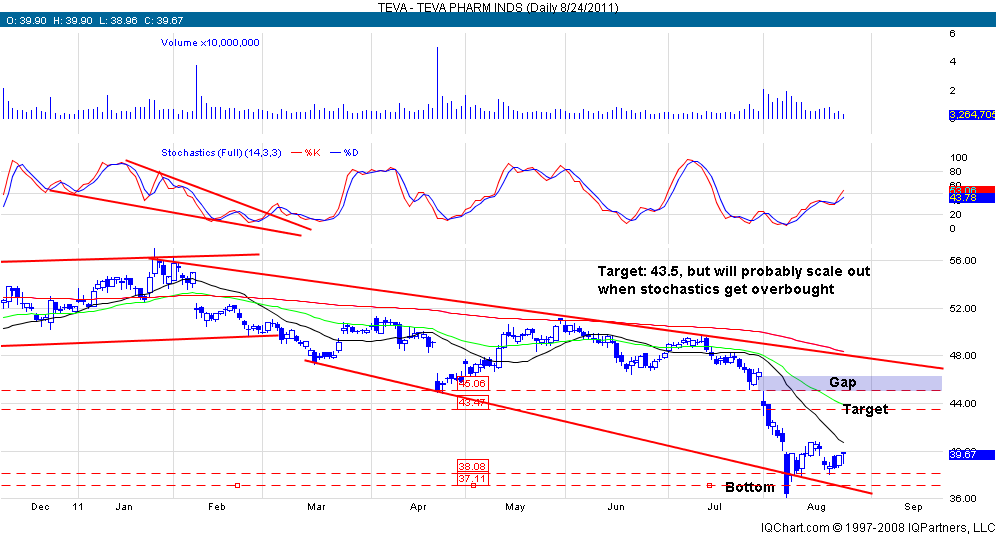This screenshot has height=534, width=996.
Task: Click the 37.11 support level label
Action: (471, 479)
